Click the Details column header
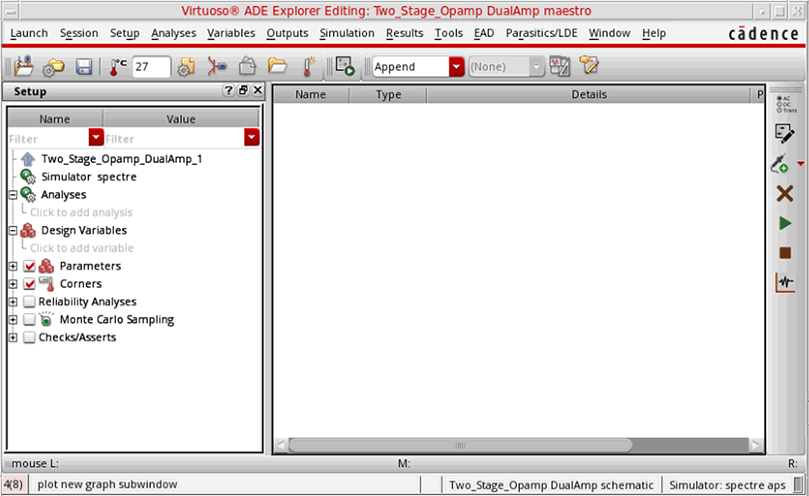The height and width of the screenshot is (496, 809). pyautogui.click(x=589, y=94)
